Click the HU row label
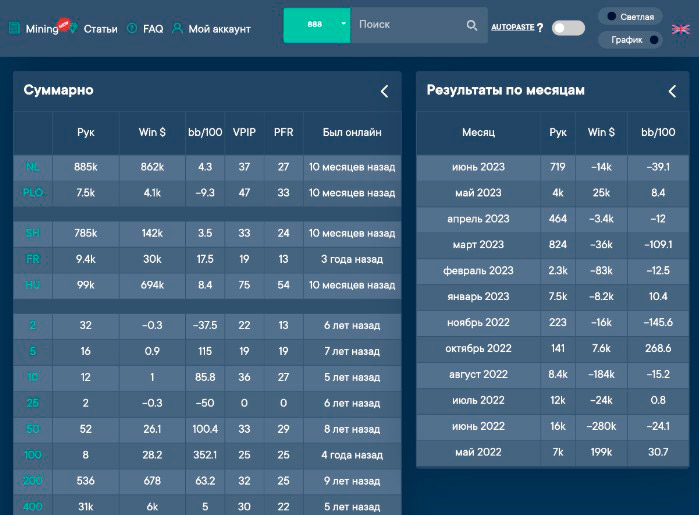Screen dimensions: 699x515 [33, 286]
